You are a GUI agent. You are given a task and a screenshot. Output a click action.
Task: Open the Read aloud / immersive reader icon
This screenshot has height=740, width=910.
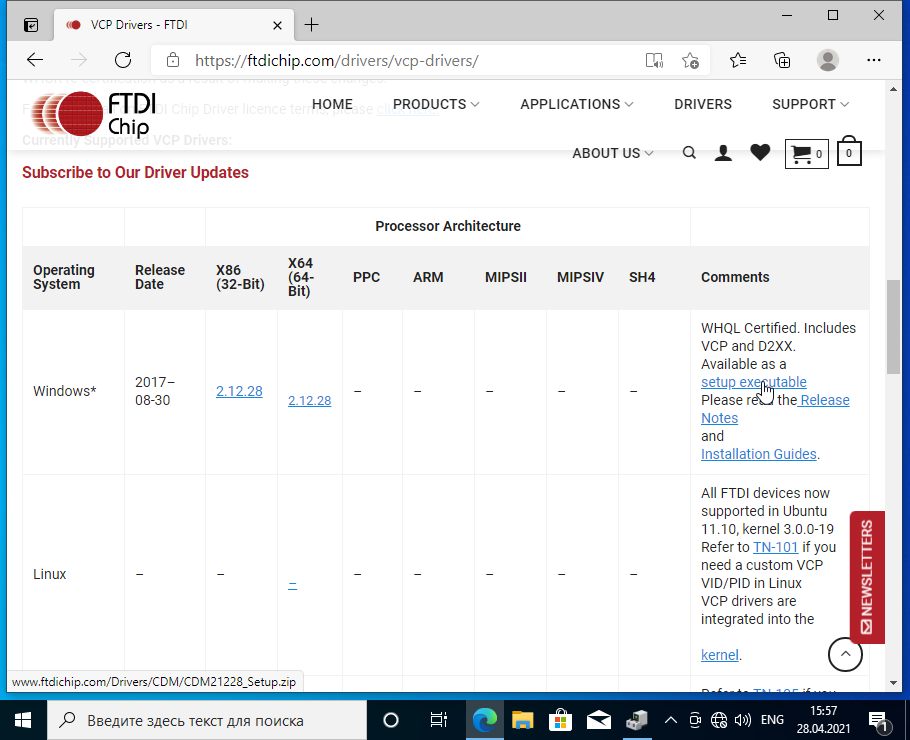(x=654, y=60)
